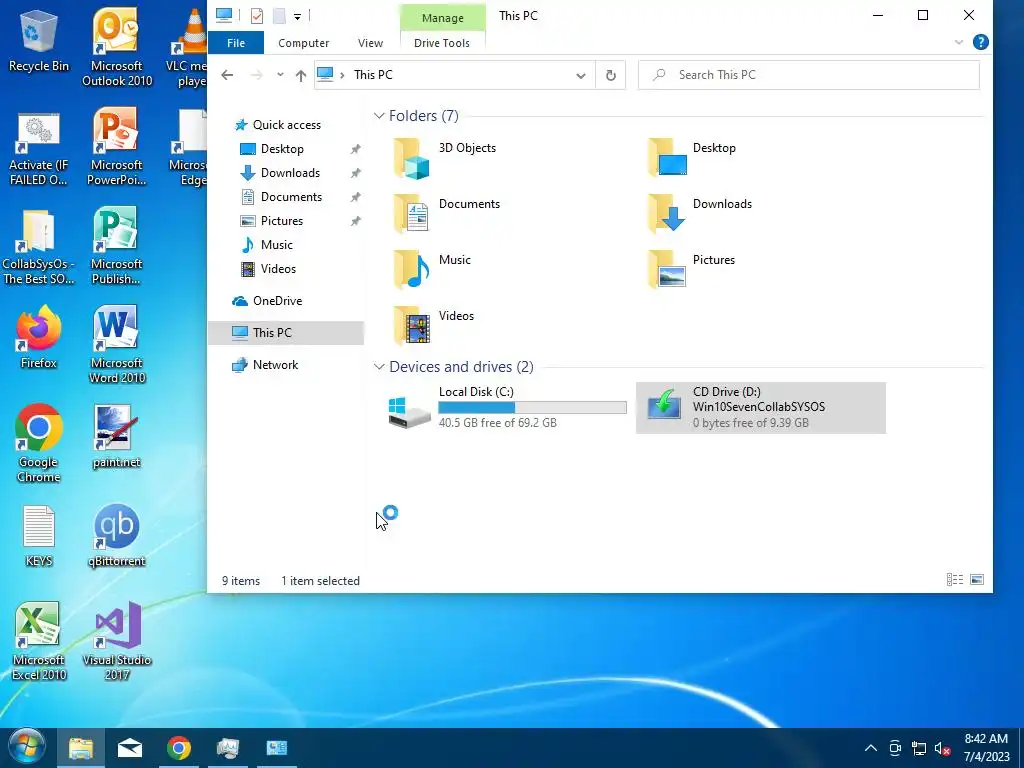Click the New folder quick access toolbar icon
1024x768 pixels.
click(x=279, y=16)
